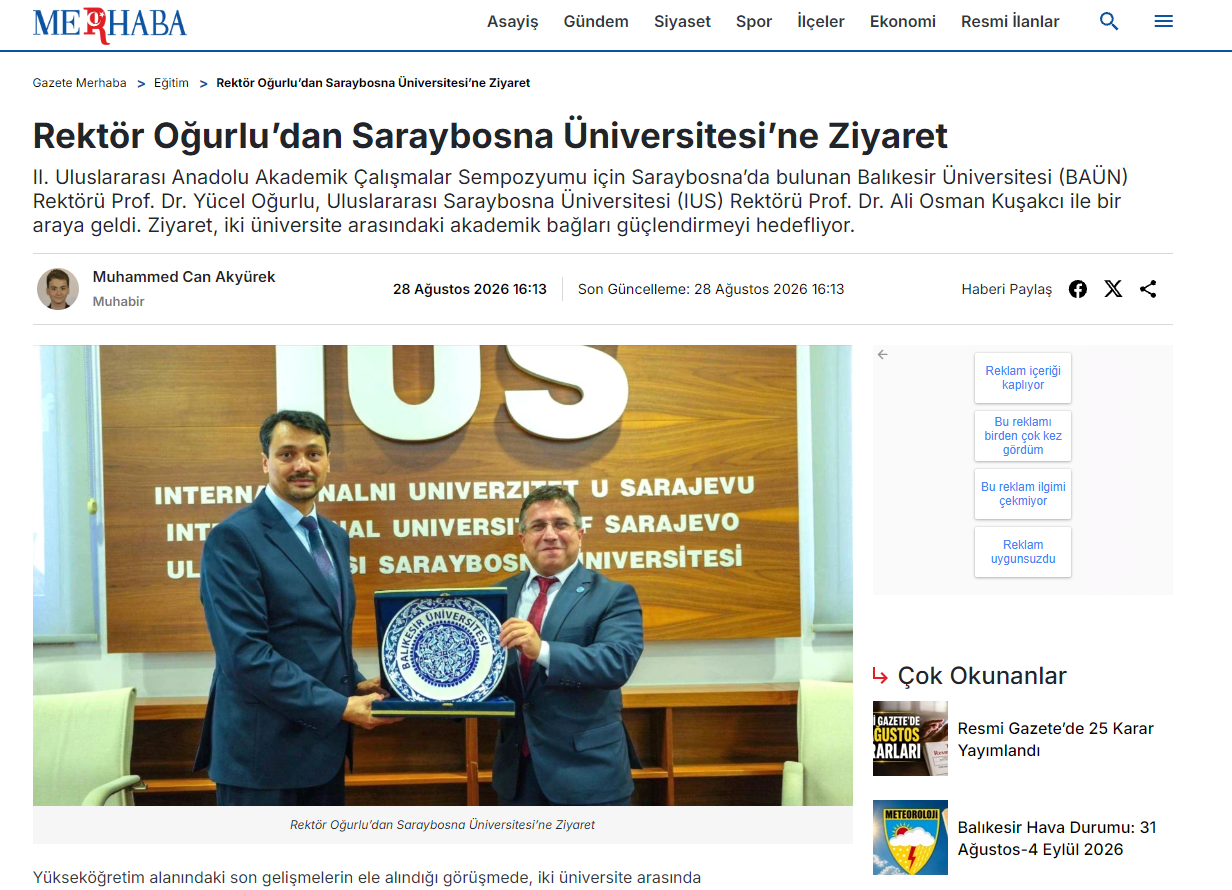This screenshot has height=890, width=1232.
Task: Open Muhammed Can Akyürek author avatar
Action: click(58, 289)
